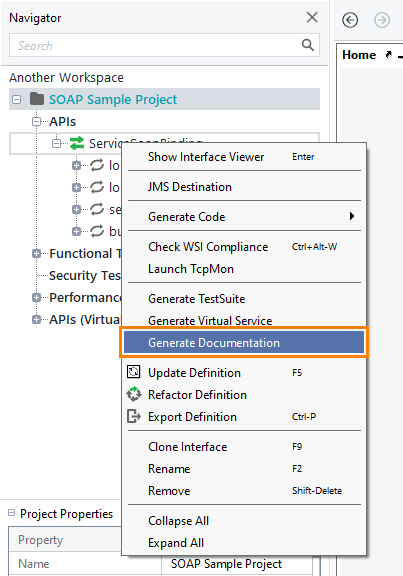The width and height of the screenshot is (403, 576).
Task: Select Clone Interface menu entry
Action: coord(244,447)
